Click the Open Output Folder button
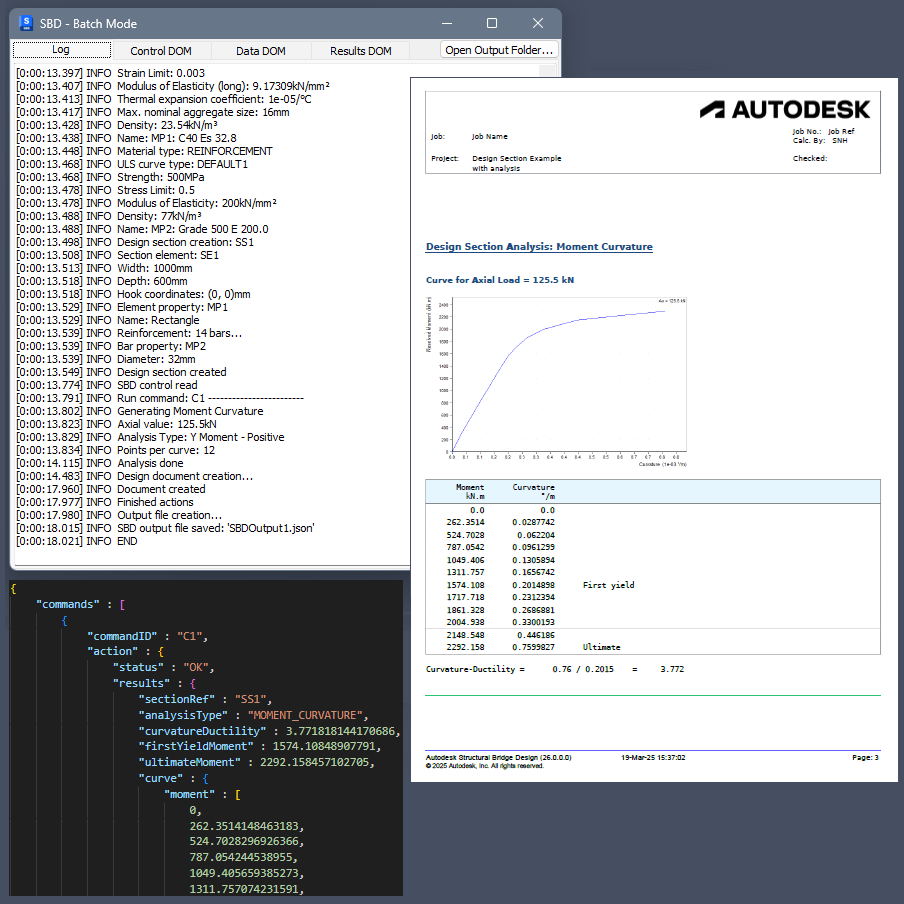Viewport: 904px width, 904px height. pyautogui.click(x=499, y=50)
